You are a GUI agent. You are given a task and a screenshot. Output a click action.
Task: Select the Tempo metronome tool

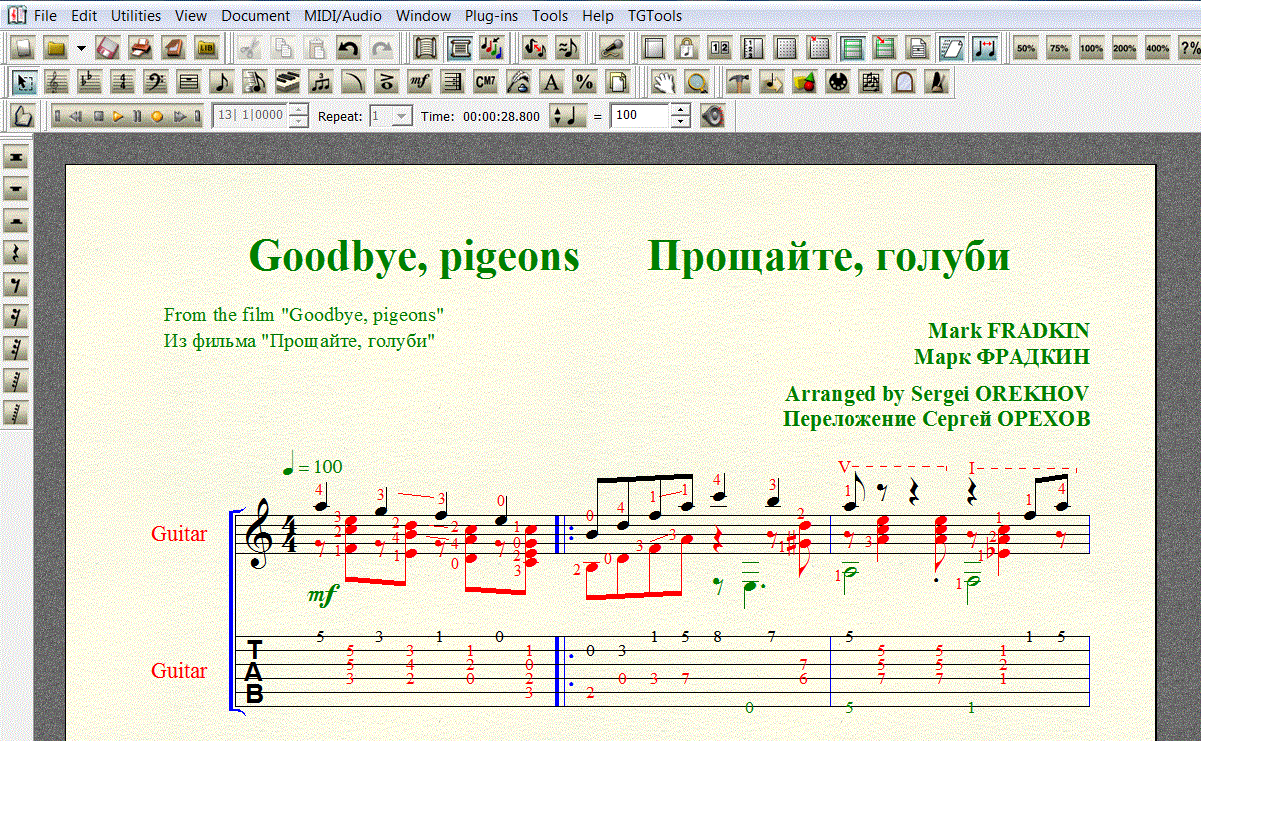[936, 81]
